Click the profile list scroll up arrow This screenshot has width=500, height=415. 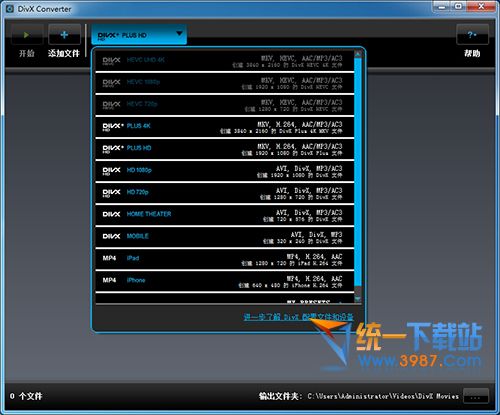coord(358,54)
